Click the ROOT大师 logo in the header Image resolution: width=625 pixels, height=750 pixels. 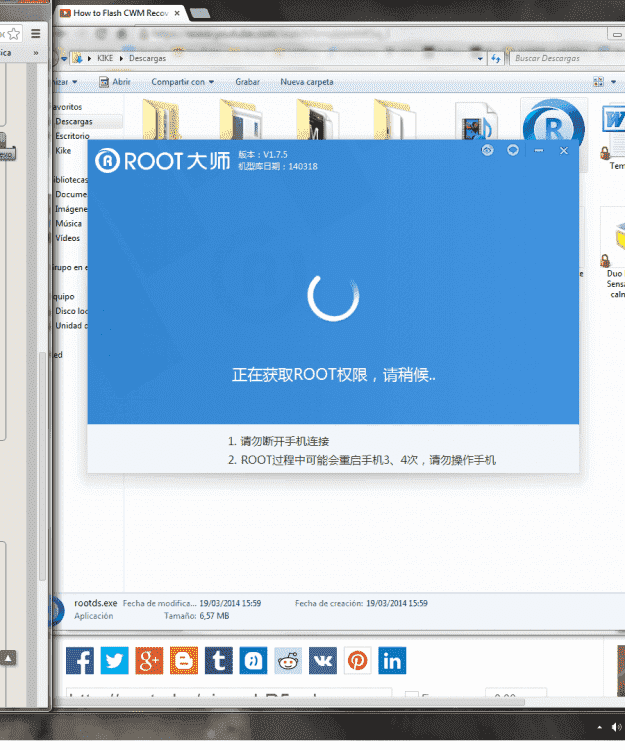[162, 161]
